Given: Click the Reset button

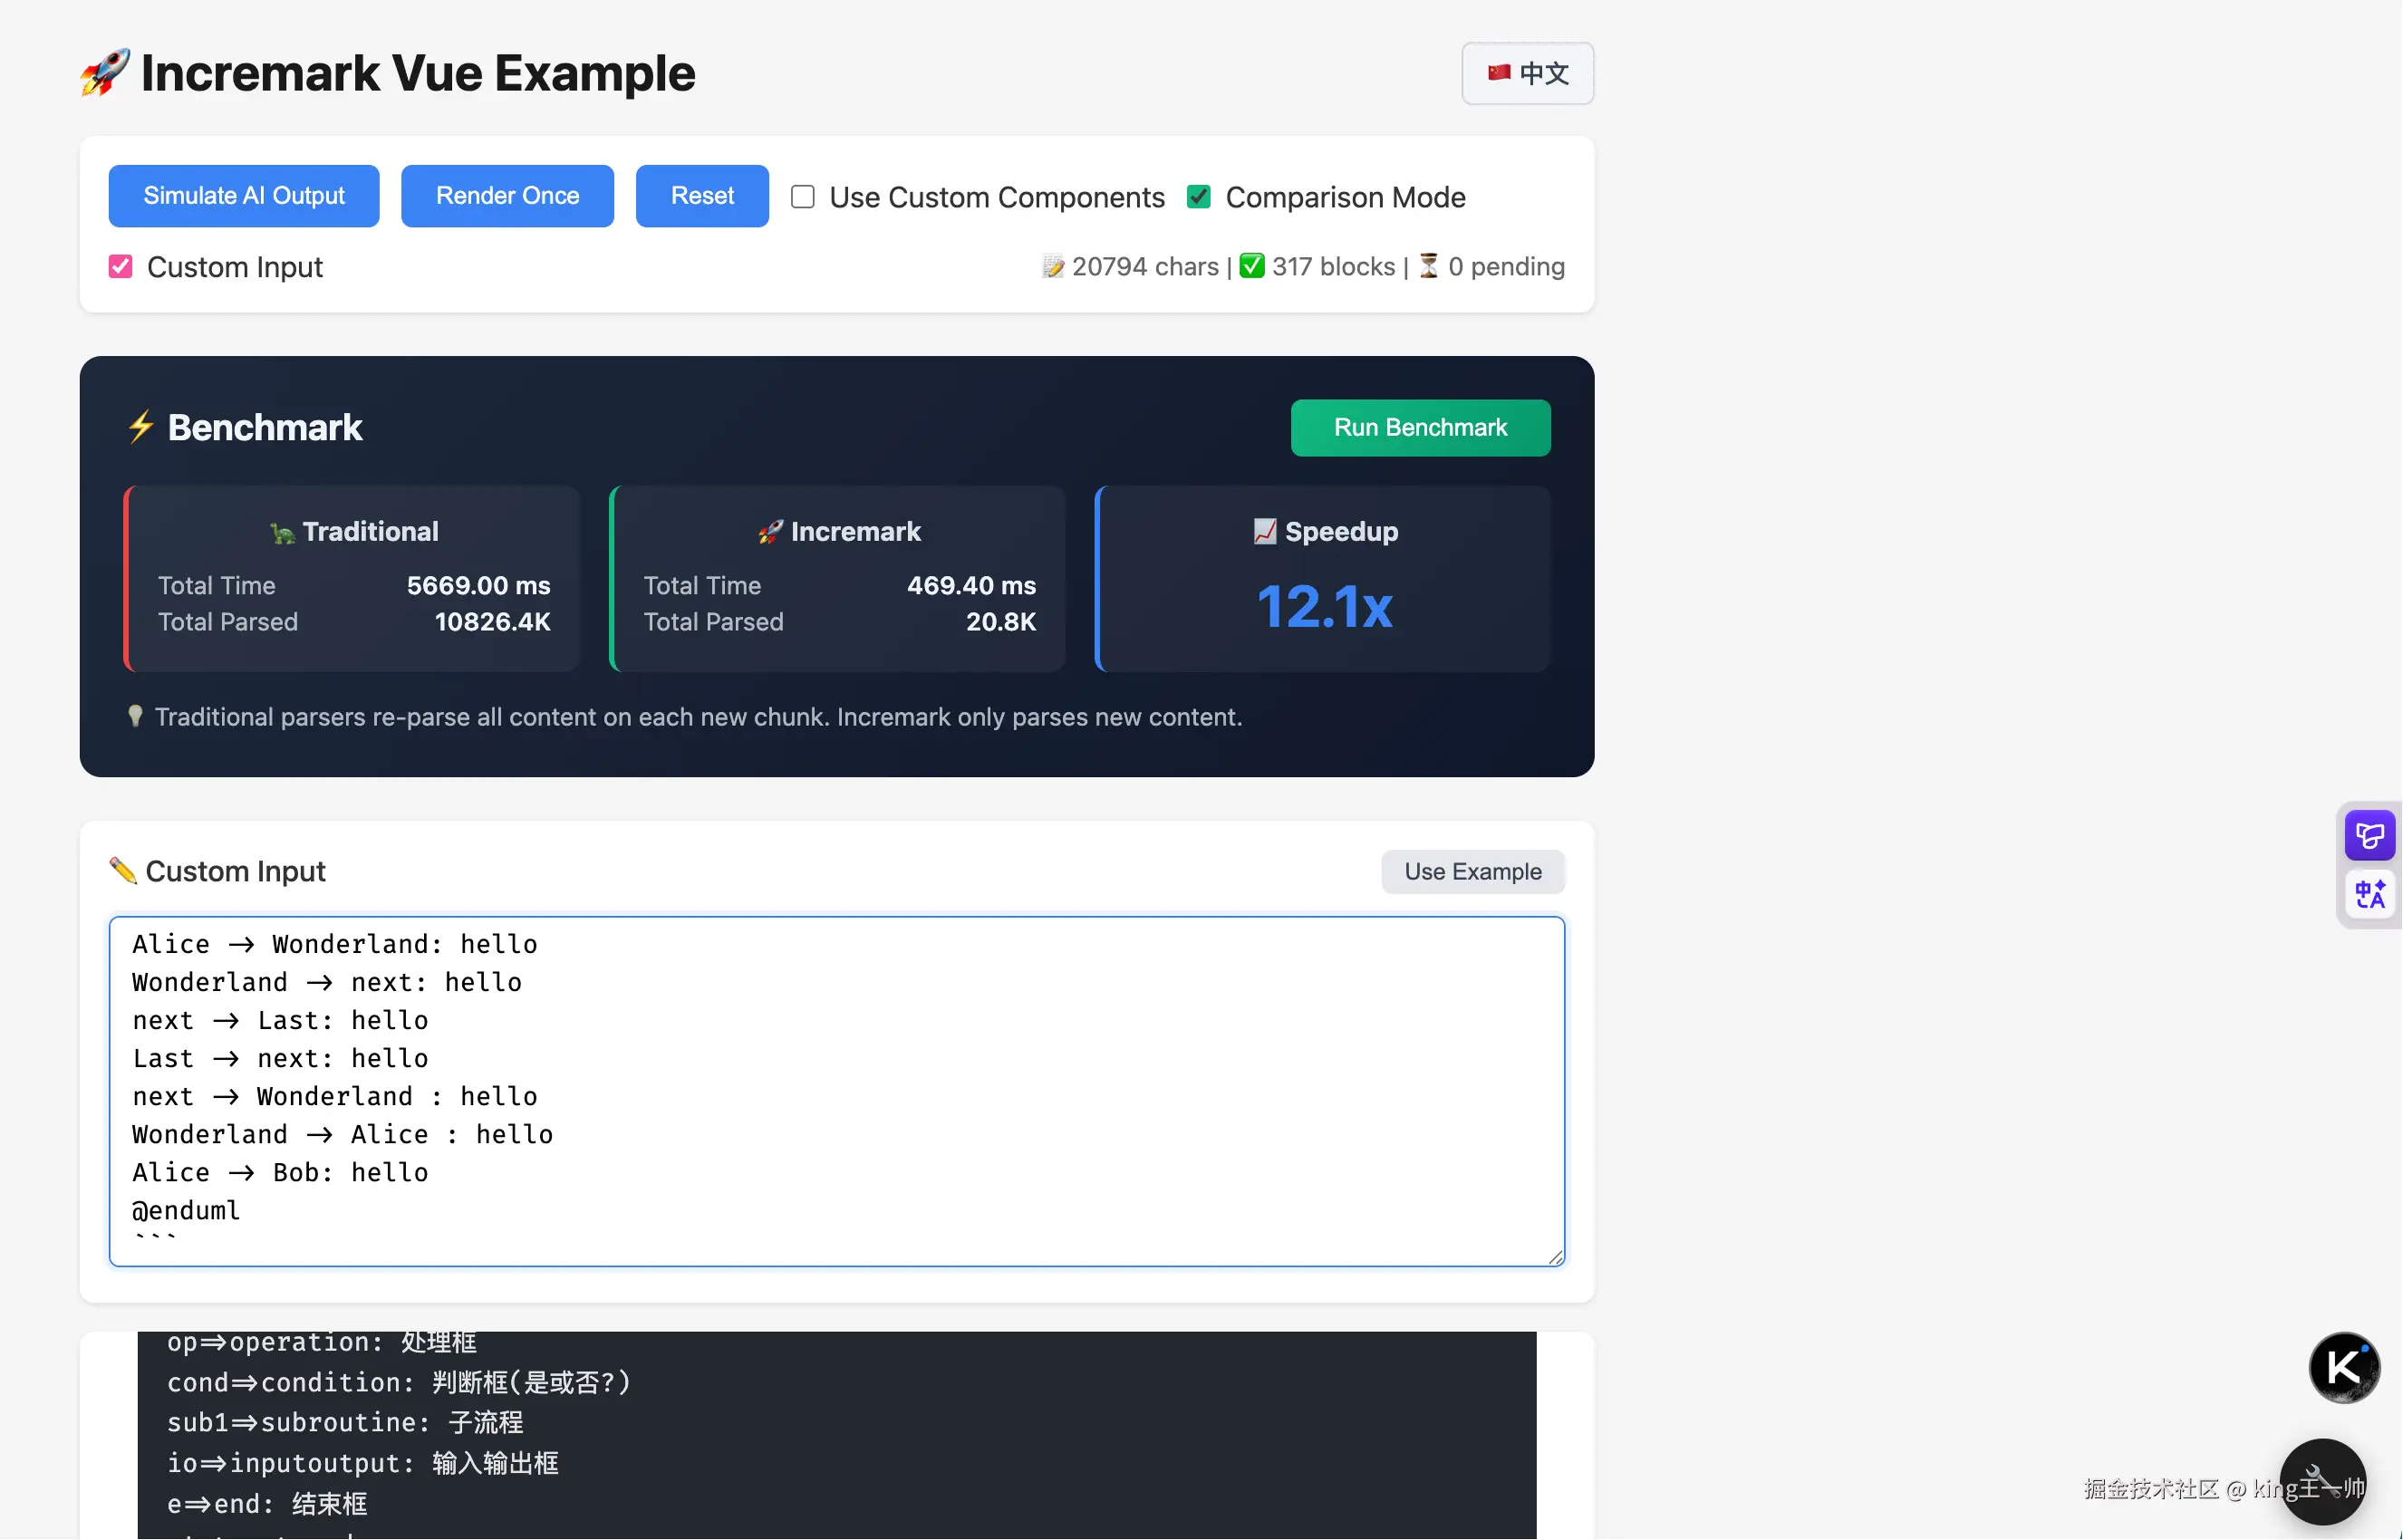Looking at the screenshot, I should coord(702,196).
